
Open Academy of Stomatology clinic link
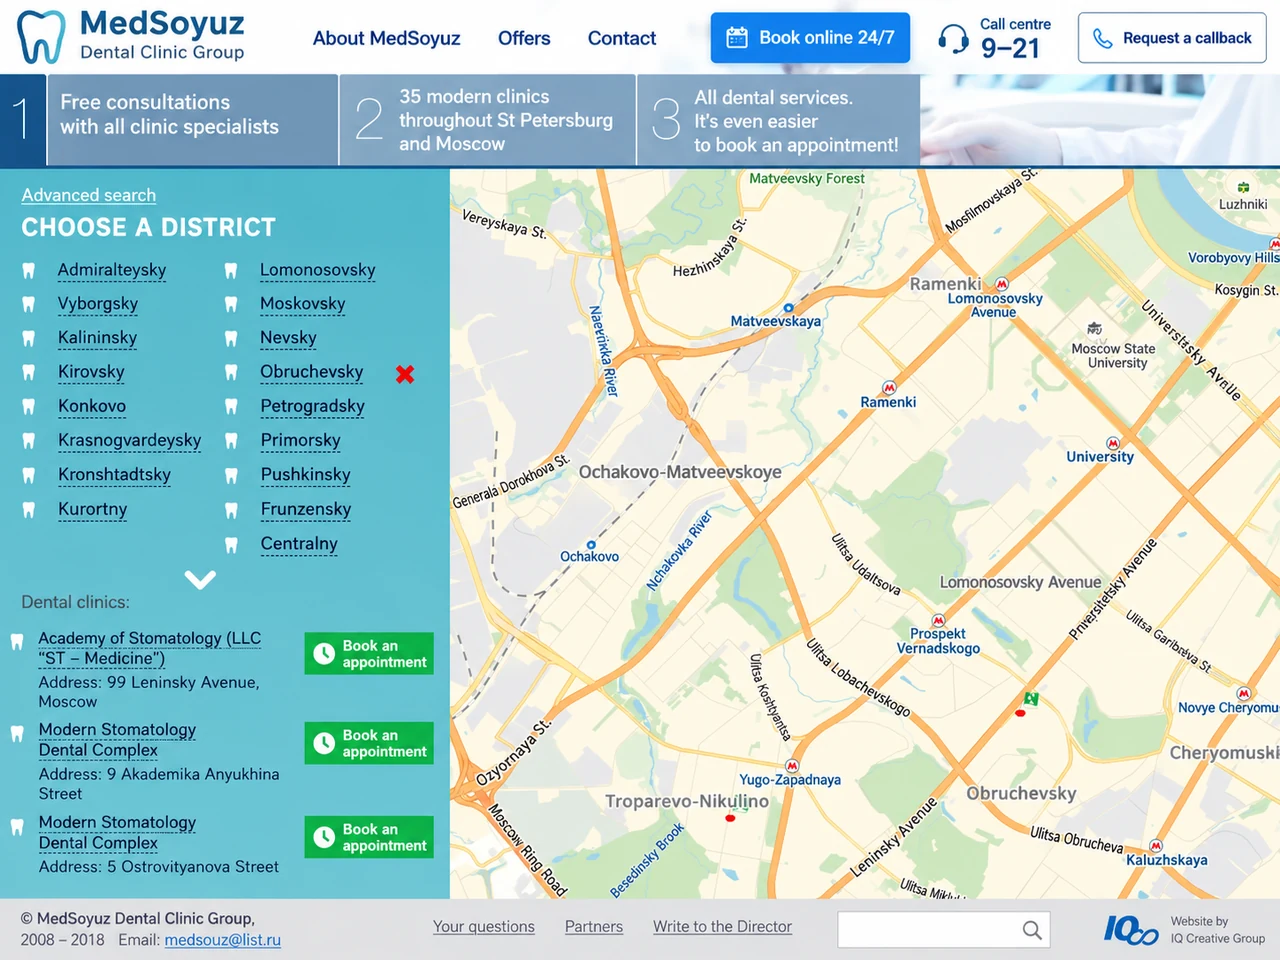coord(150,648)
